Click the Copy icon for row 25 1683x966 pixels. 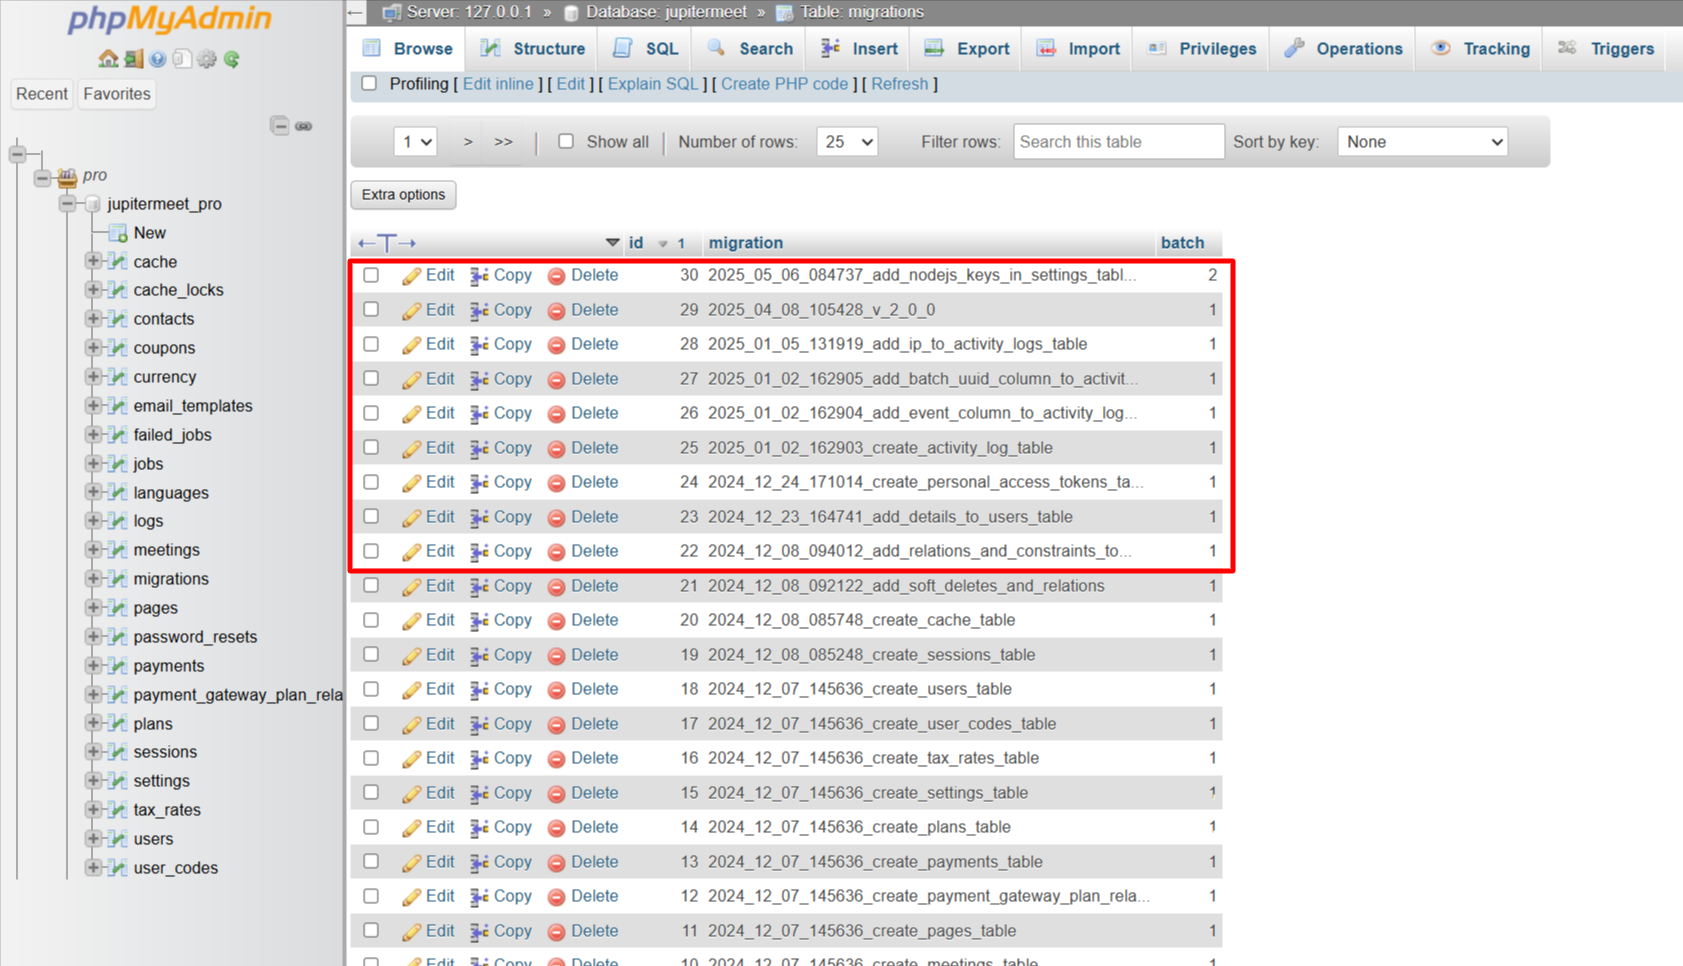[x=479, y=449]
